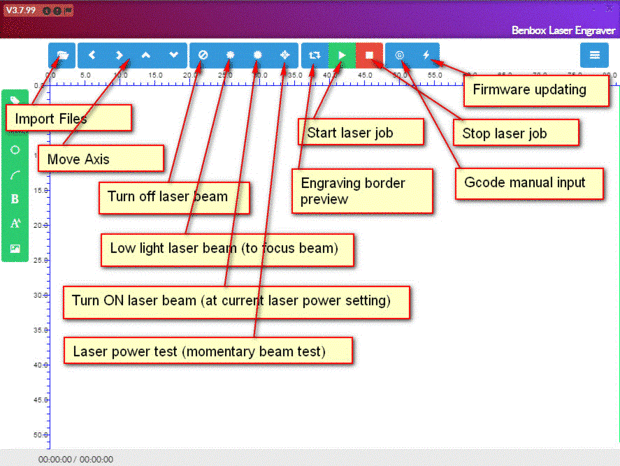
Task: Choose the font text A tool
Action: pyautogui.click(x=15, y=223)
